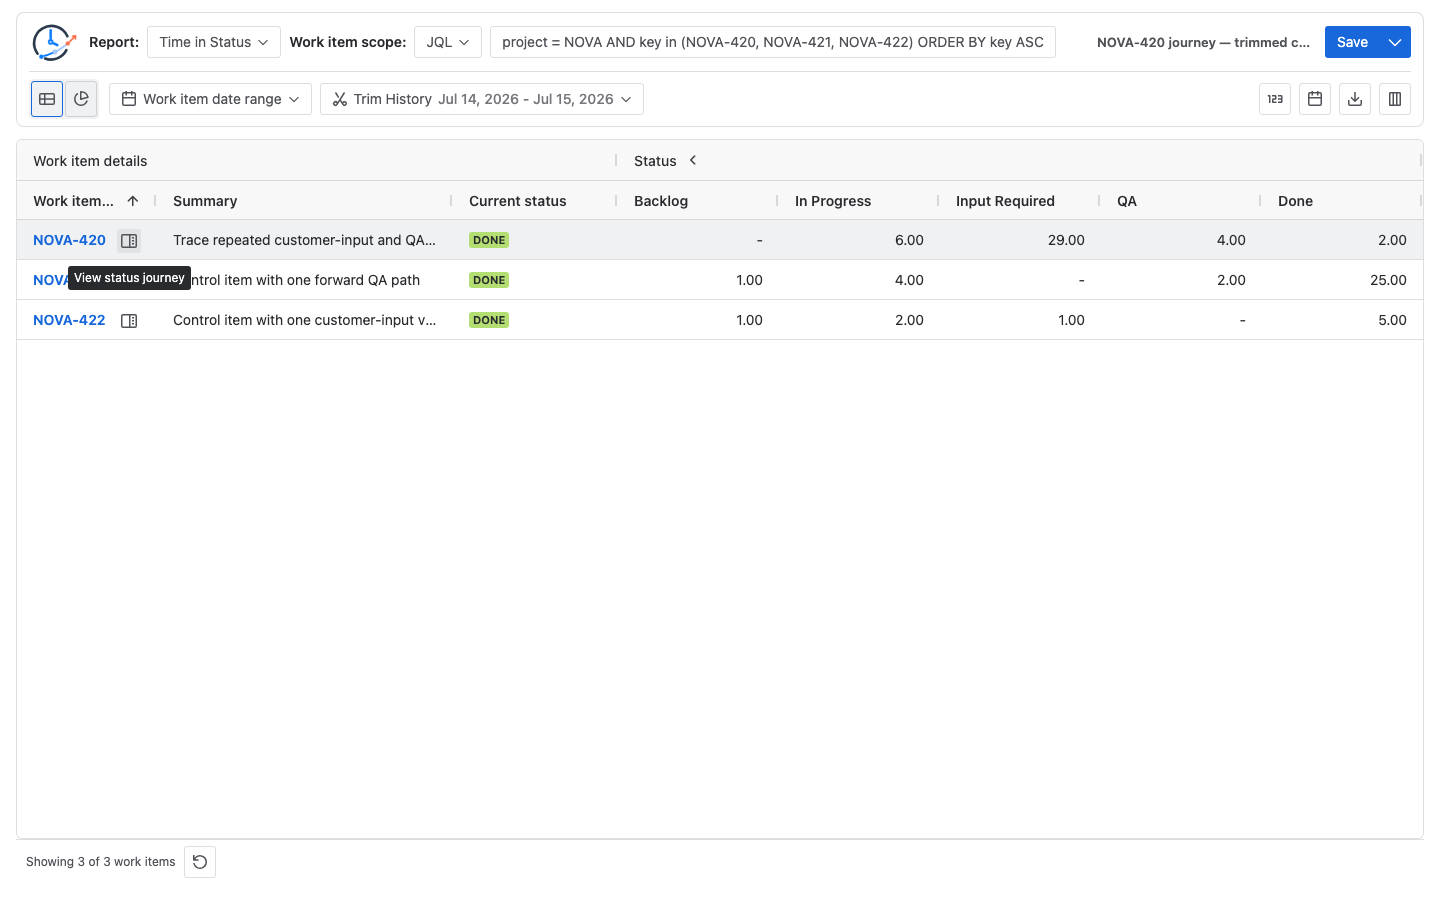Switch to pie chart view
Image resolution: width=1440 pixels, height=900 pixels.
(x=81, y=99)
